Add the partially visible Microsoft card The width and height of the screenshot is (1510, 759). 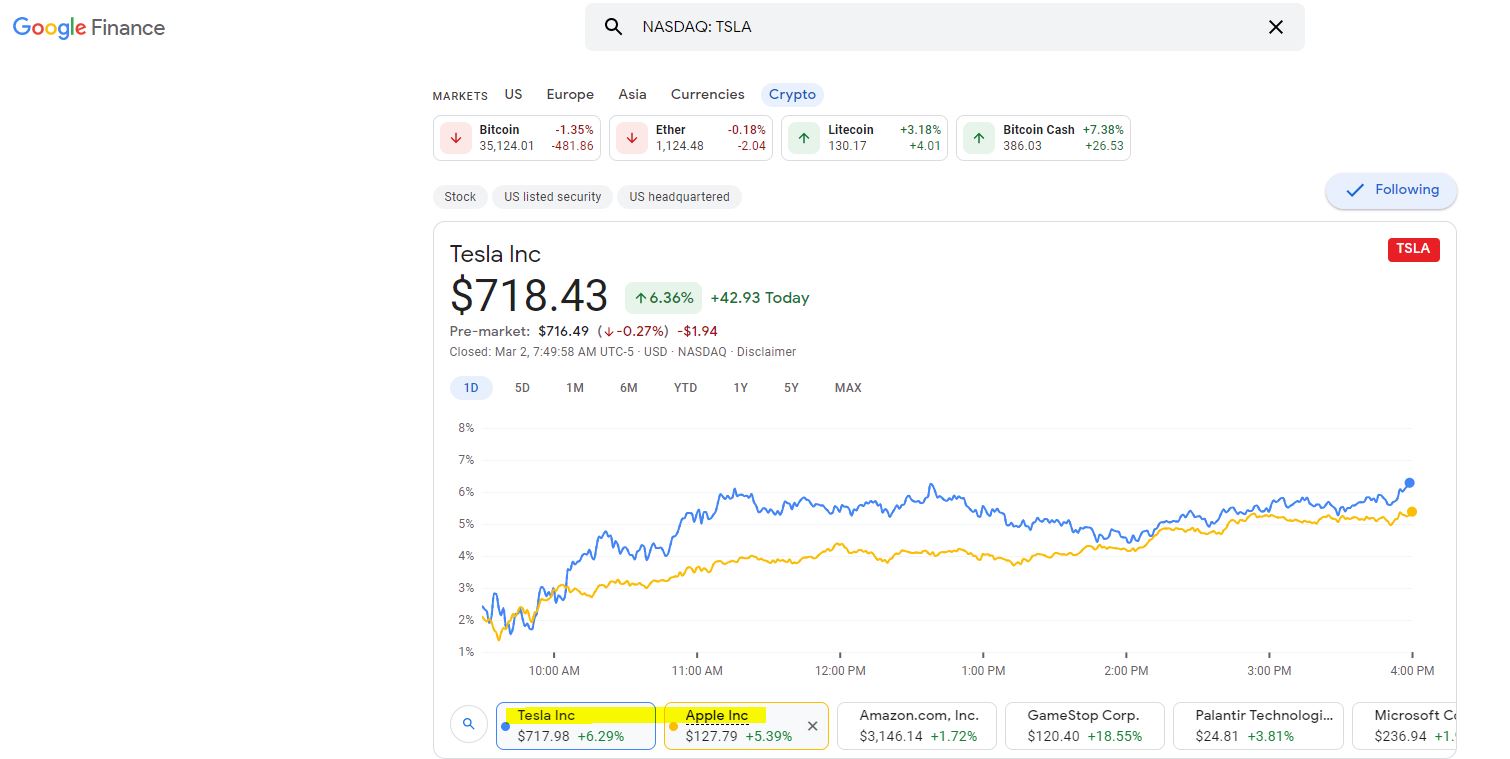click(x=1404, y=726)
